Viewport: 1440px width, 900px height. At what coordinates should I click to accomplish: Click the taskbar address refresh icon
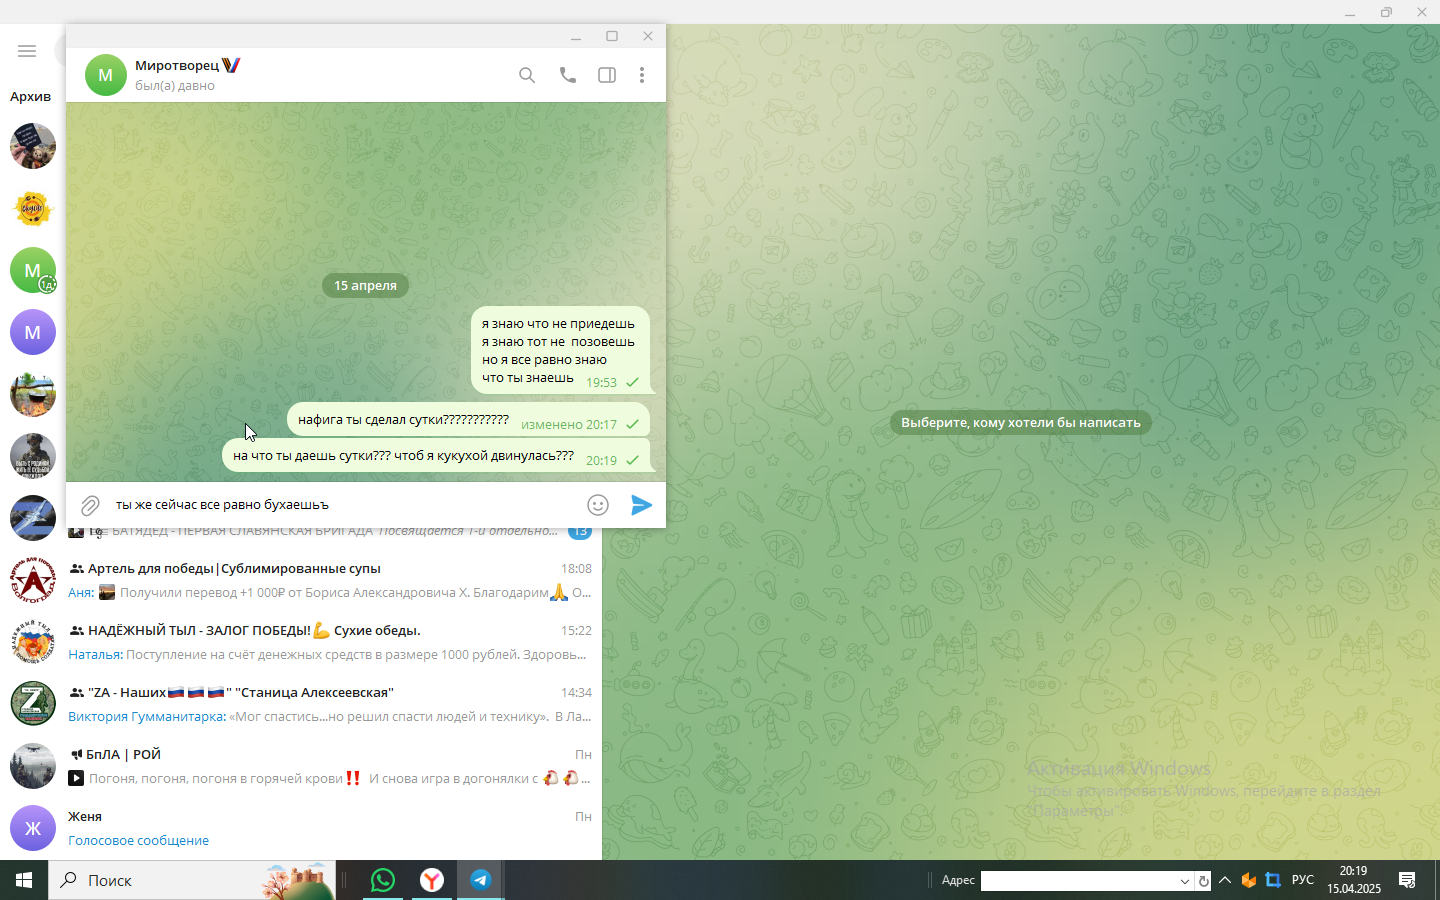pos(1204,881)
